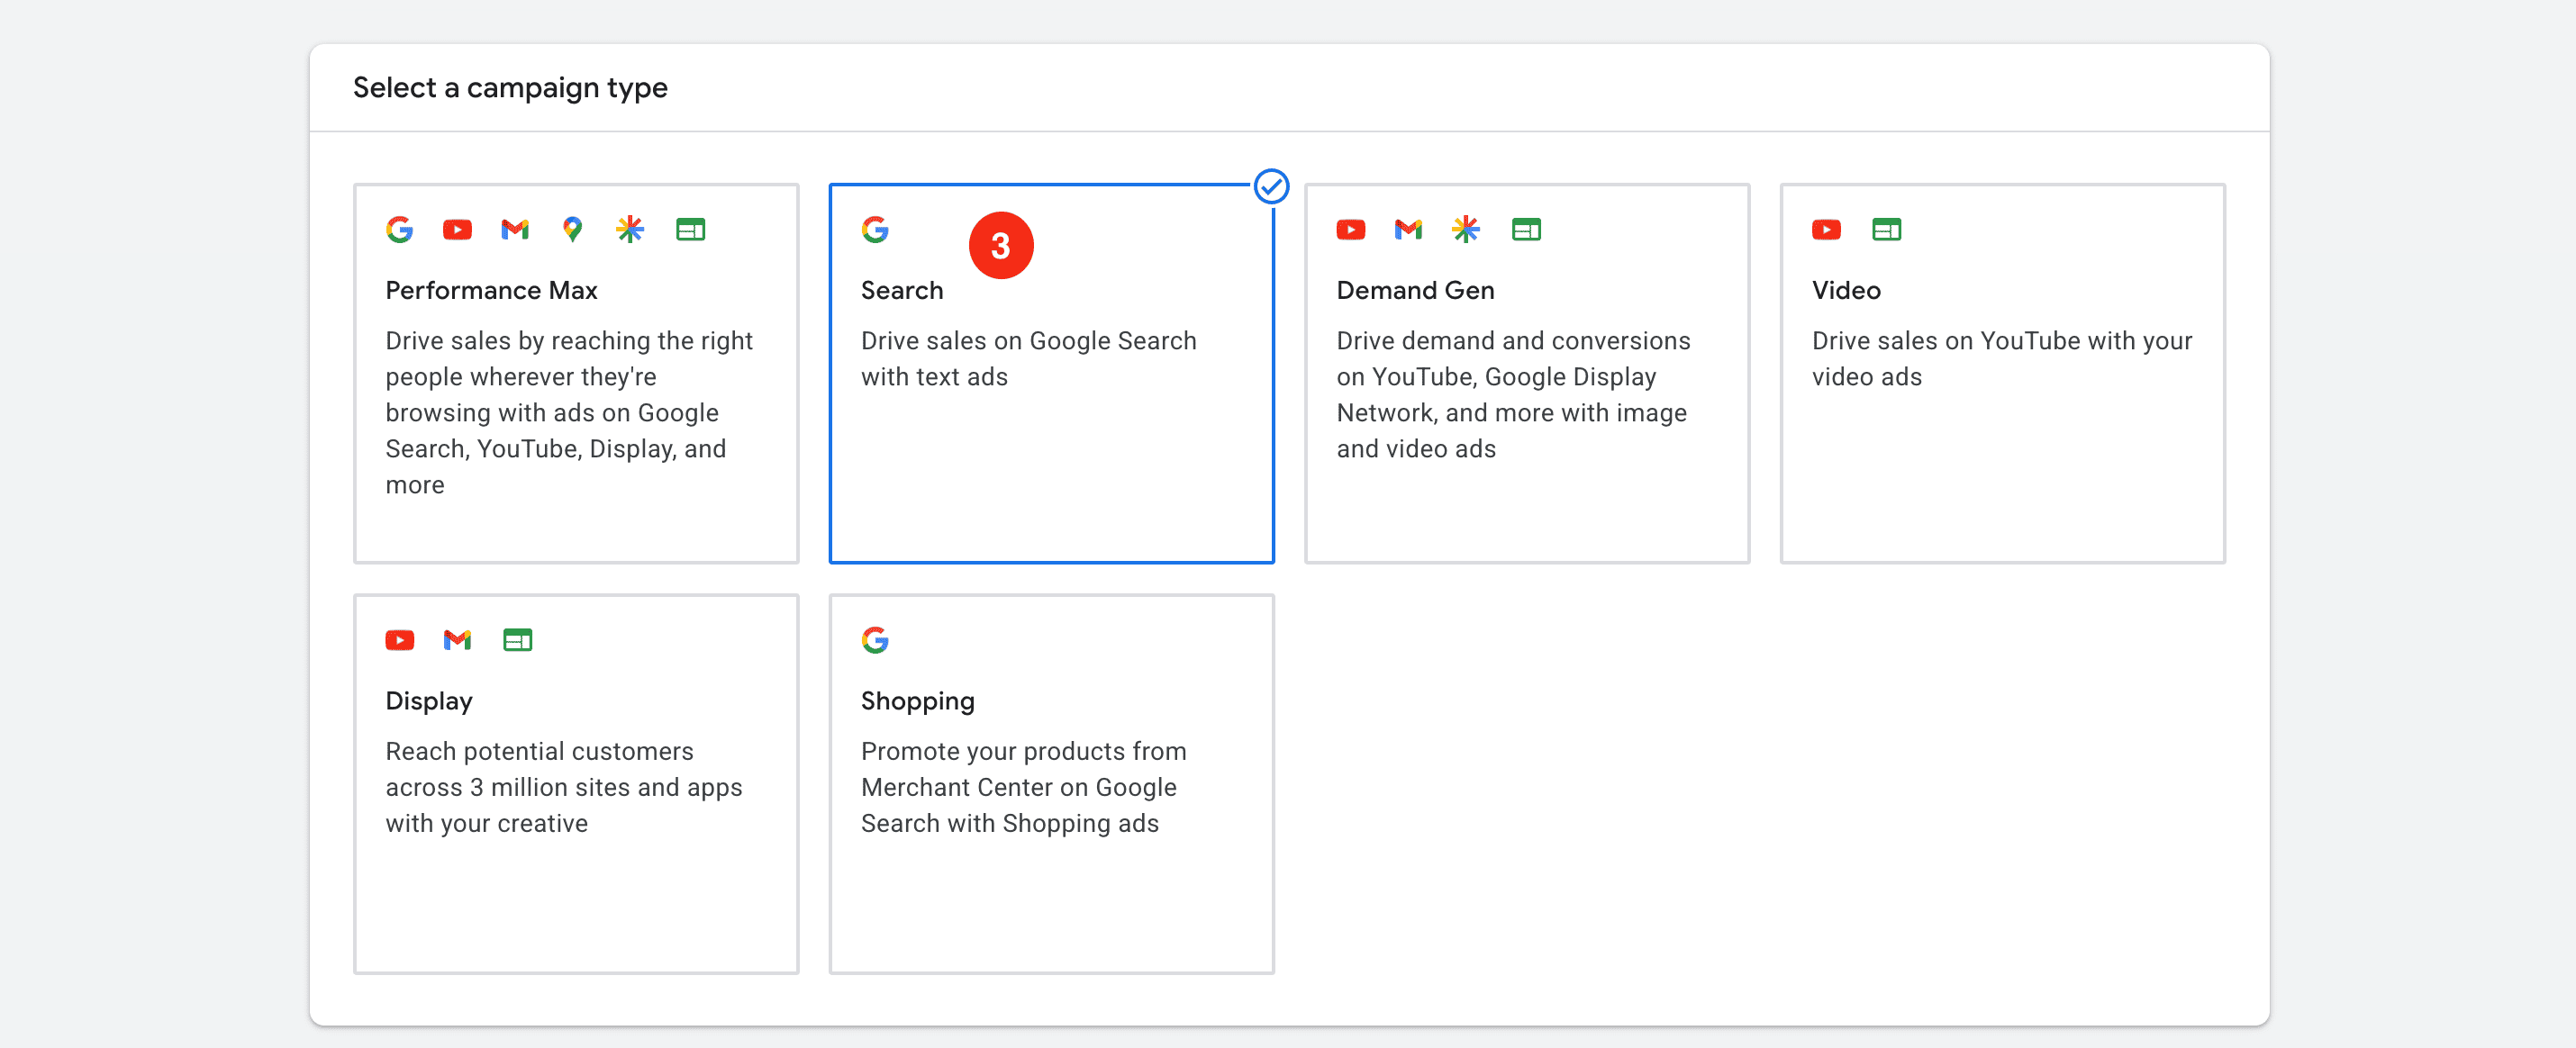Click 'Promote your products from Merchant Center' text
The image size is (2576, 1048).
pos(1023,787)
